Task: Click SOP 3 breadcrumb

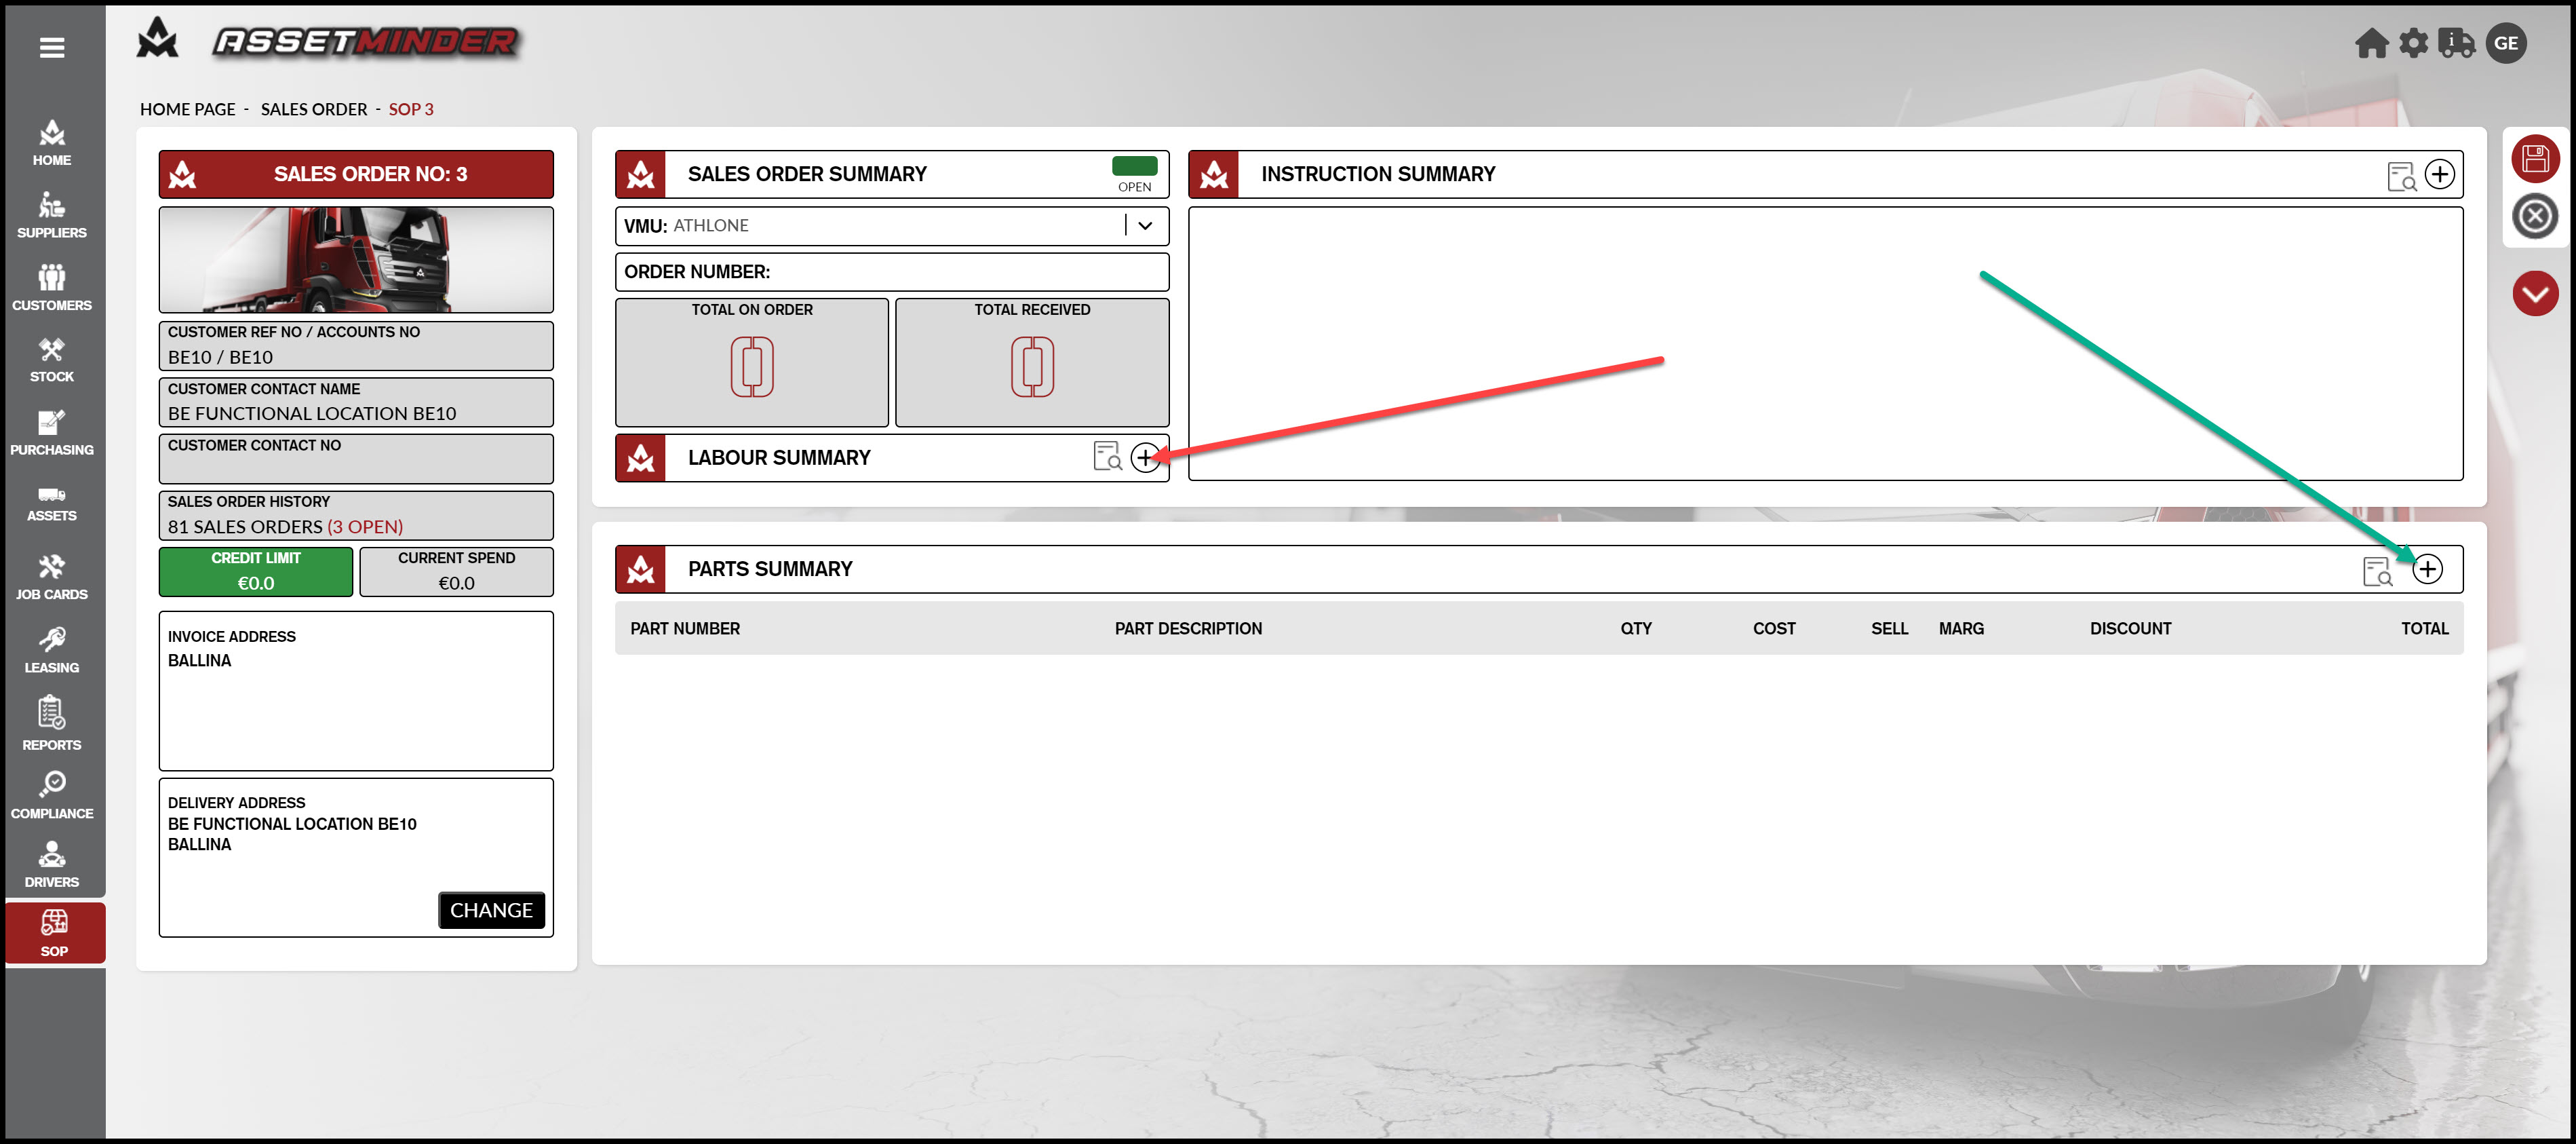Action: click(411, 109)
